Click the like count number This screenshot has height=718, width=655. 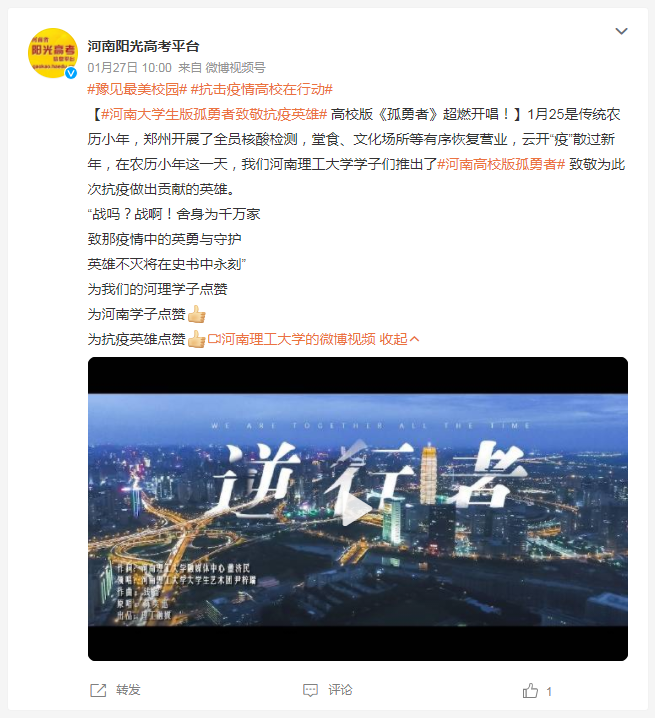(549, 691)
